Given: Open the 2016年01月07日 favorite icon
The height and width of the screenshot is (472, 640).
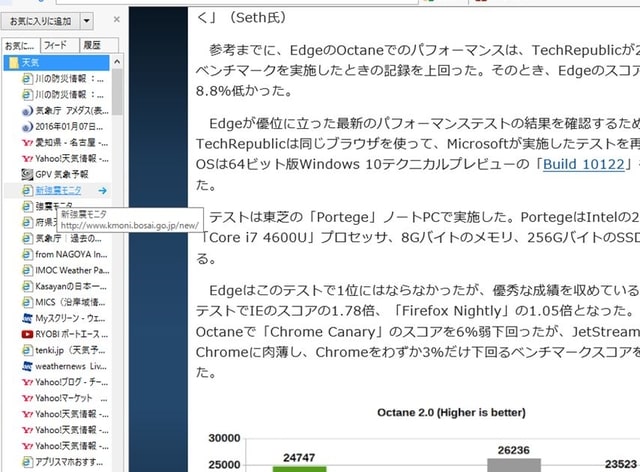Looking at the screenshot, I should (27, 127).
